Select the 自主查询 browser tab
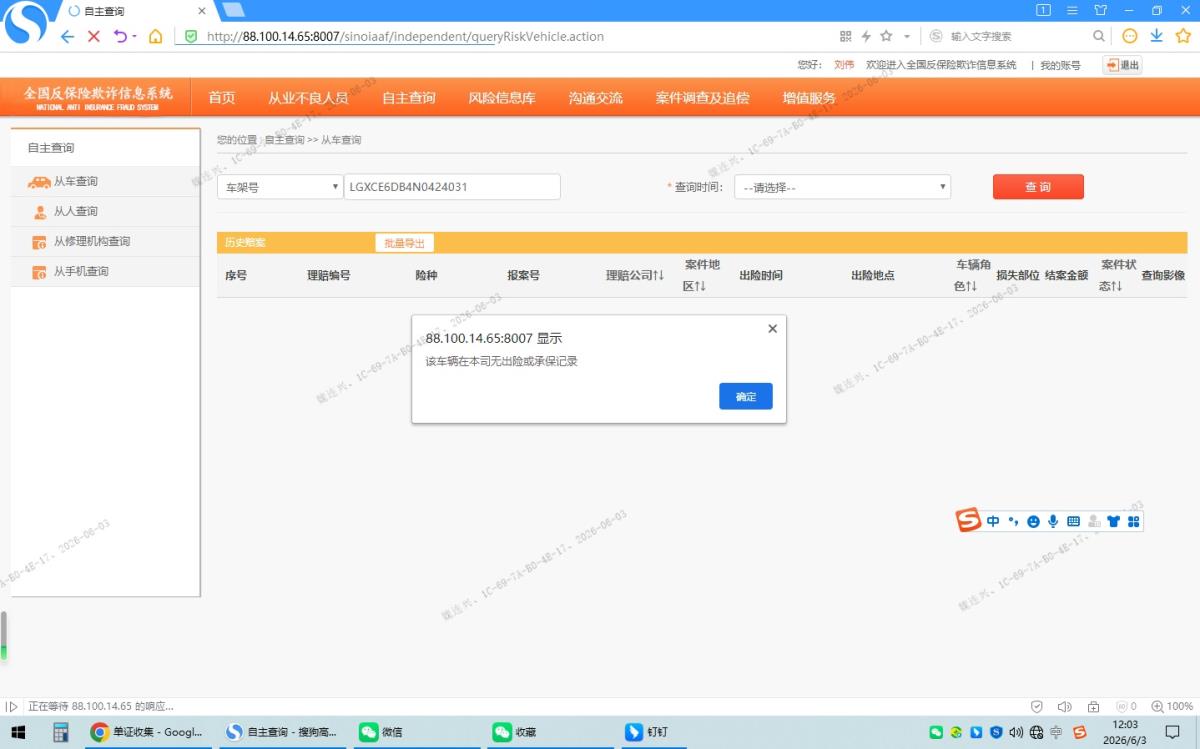 click(x=130, y=10)
